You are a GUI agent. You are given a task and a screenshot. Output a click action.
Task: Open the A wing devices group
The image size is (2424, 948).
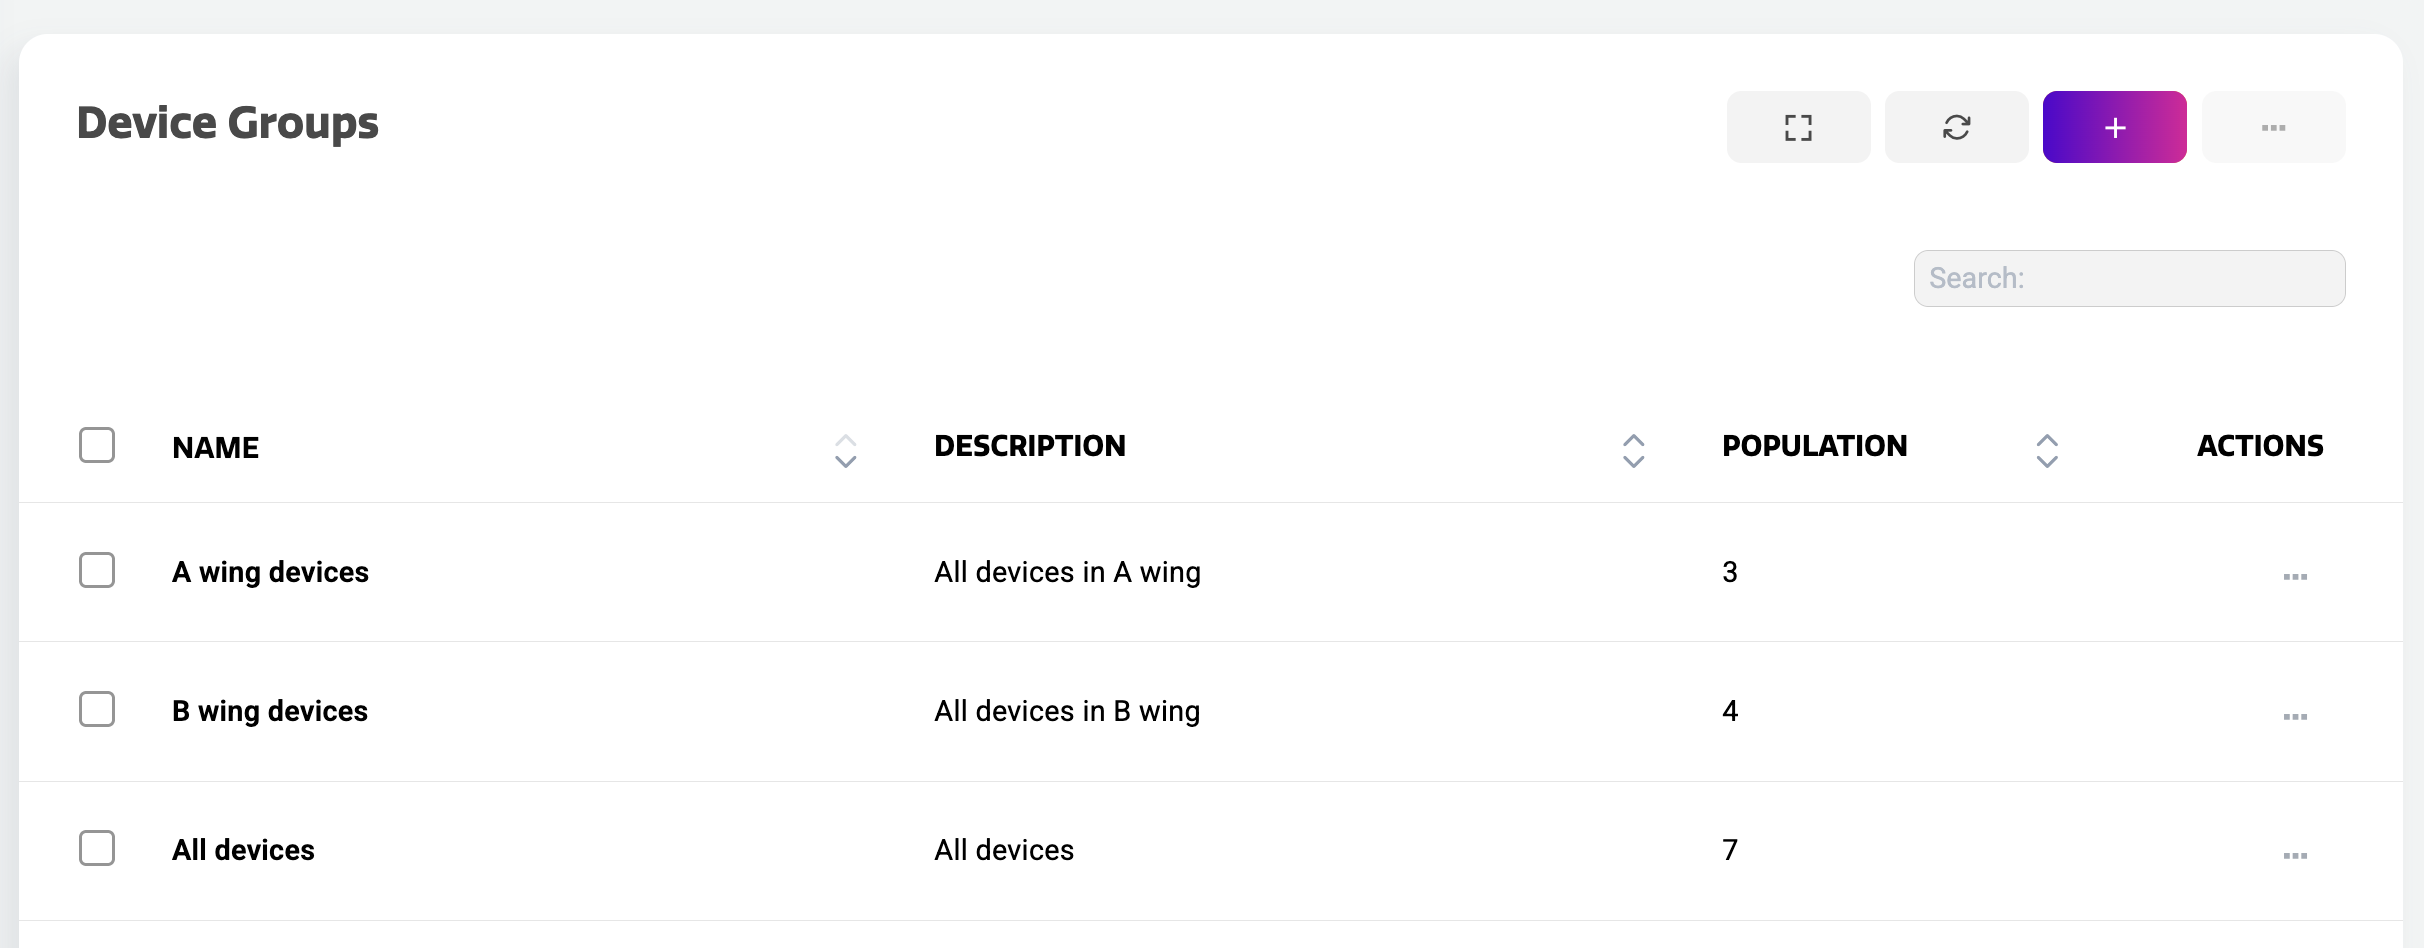click(x=270, y=572)
